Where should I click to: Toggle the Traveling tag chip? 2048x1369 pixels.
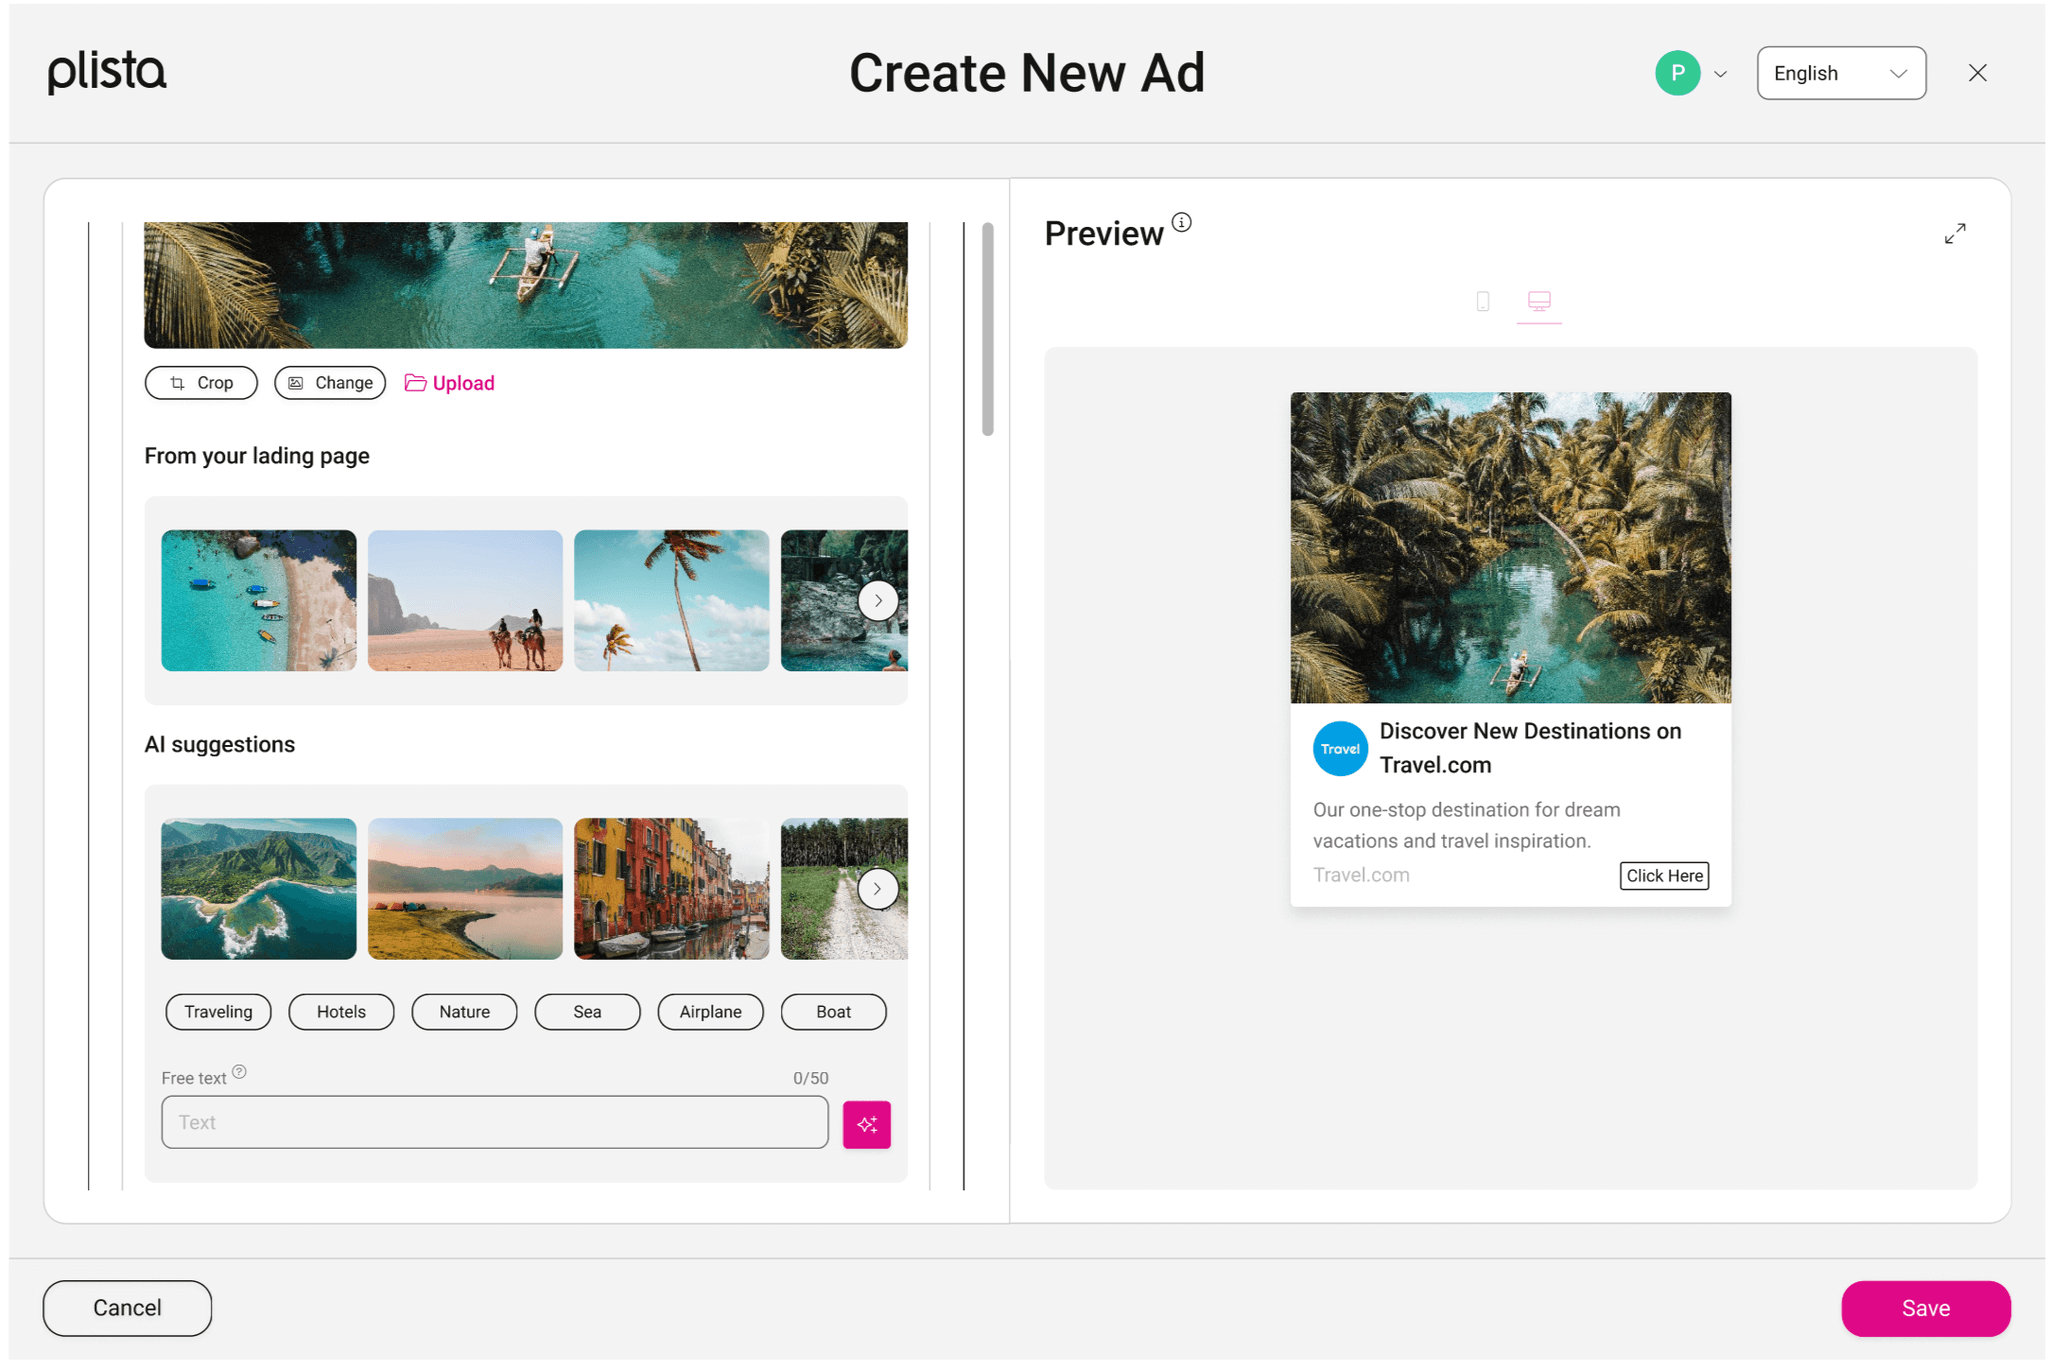[x=218, y=1011]
